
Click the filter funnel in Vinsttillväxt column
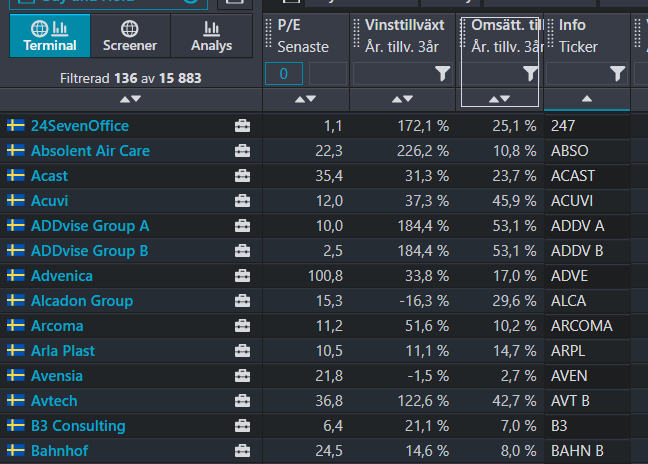click(x=442, y=74)
